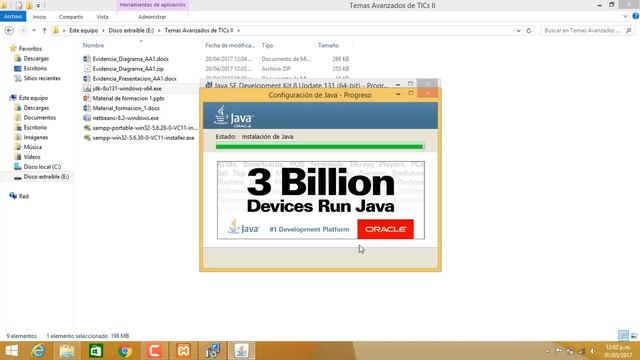This screenshot has width=640, height=360.
Task: Open the Administrar tab
Action: [152, 17]
